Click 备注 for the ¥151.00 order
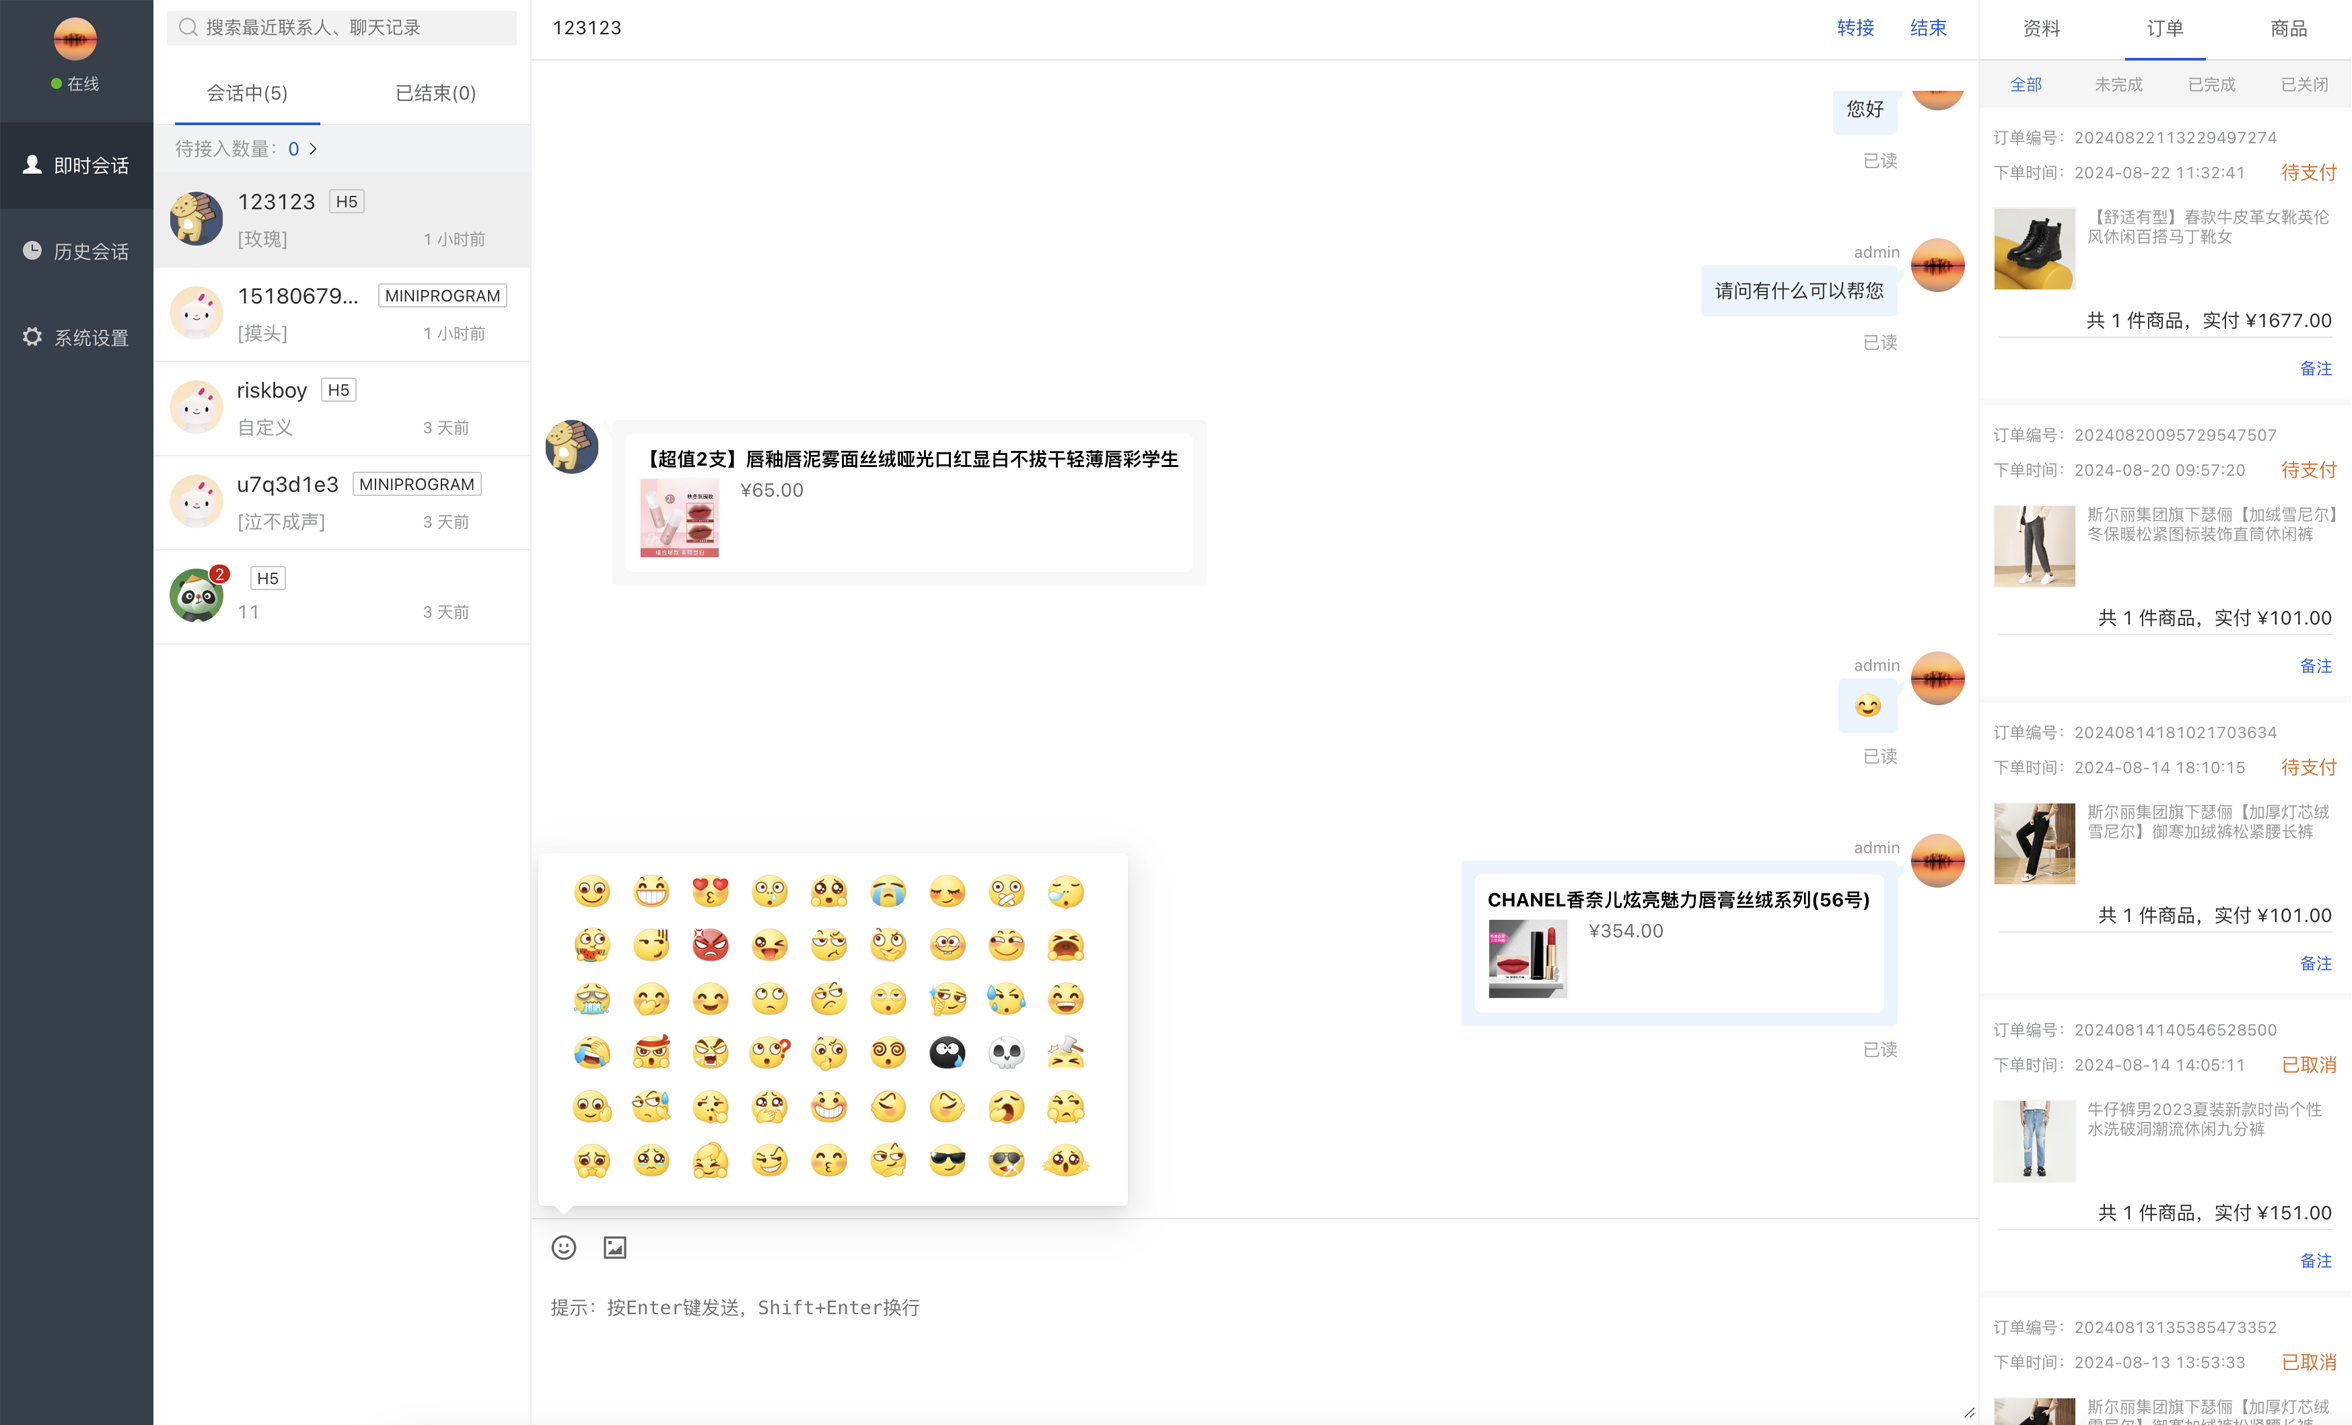Viewport: 2352px width, 1425px height. [x=2316, y=1260]
